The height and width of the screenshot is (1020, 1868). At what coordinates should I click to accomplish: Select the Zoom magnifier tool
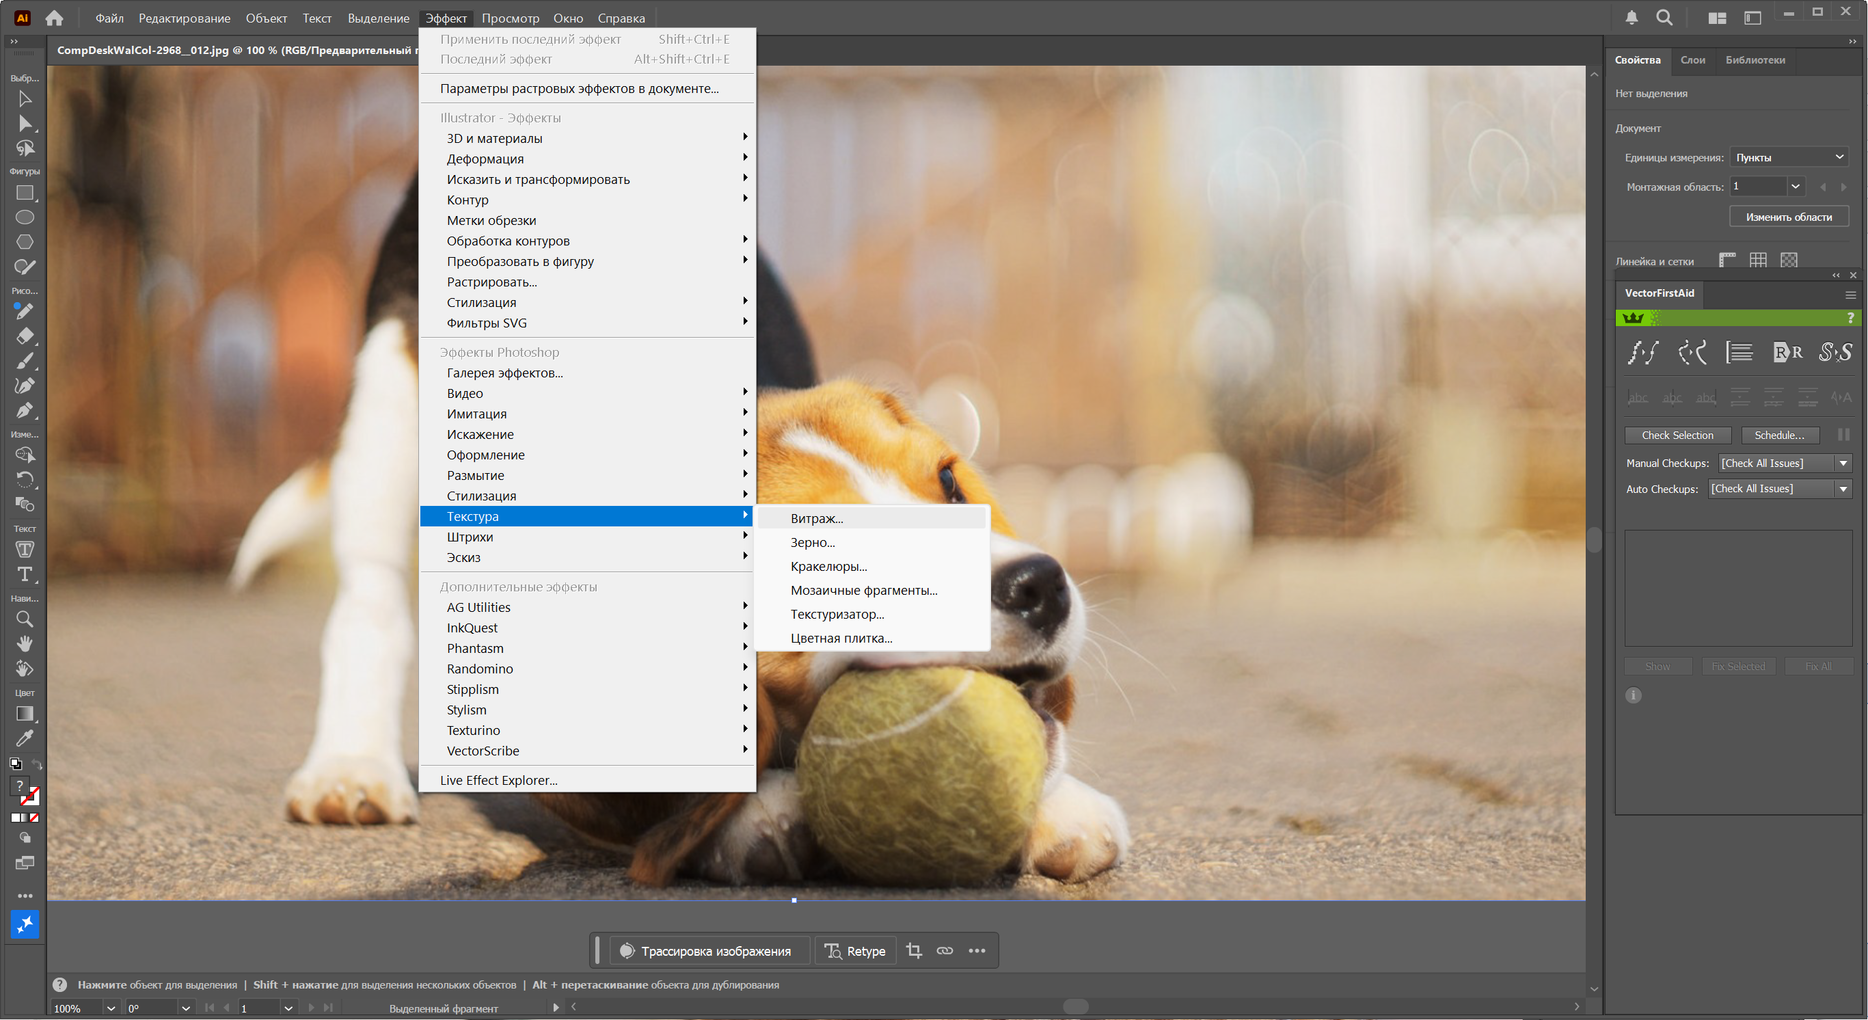pyautogui.click(x=25, y=619)
